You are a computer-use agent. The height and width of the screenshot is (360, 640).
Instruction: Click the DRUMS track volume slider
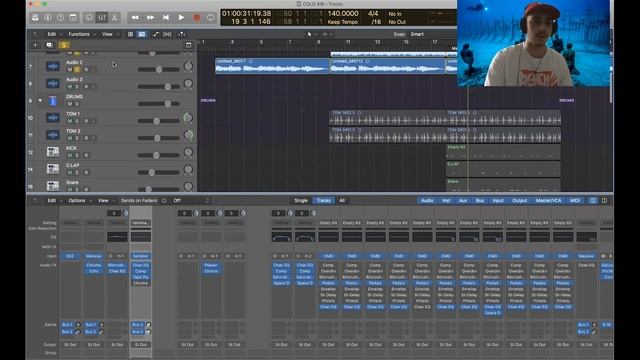tap(159, 104)
